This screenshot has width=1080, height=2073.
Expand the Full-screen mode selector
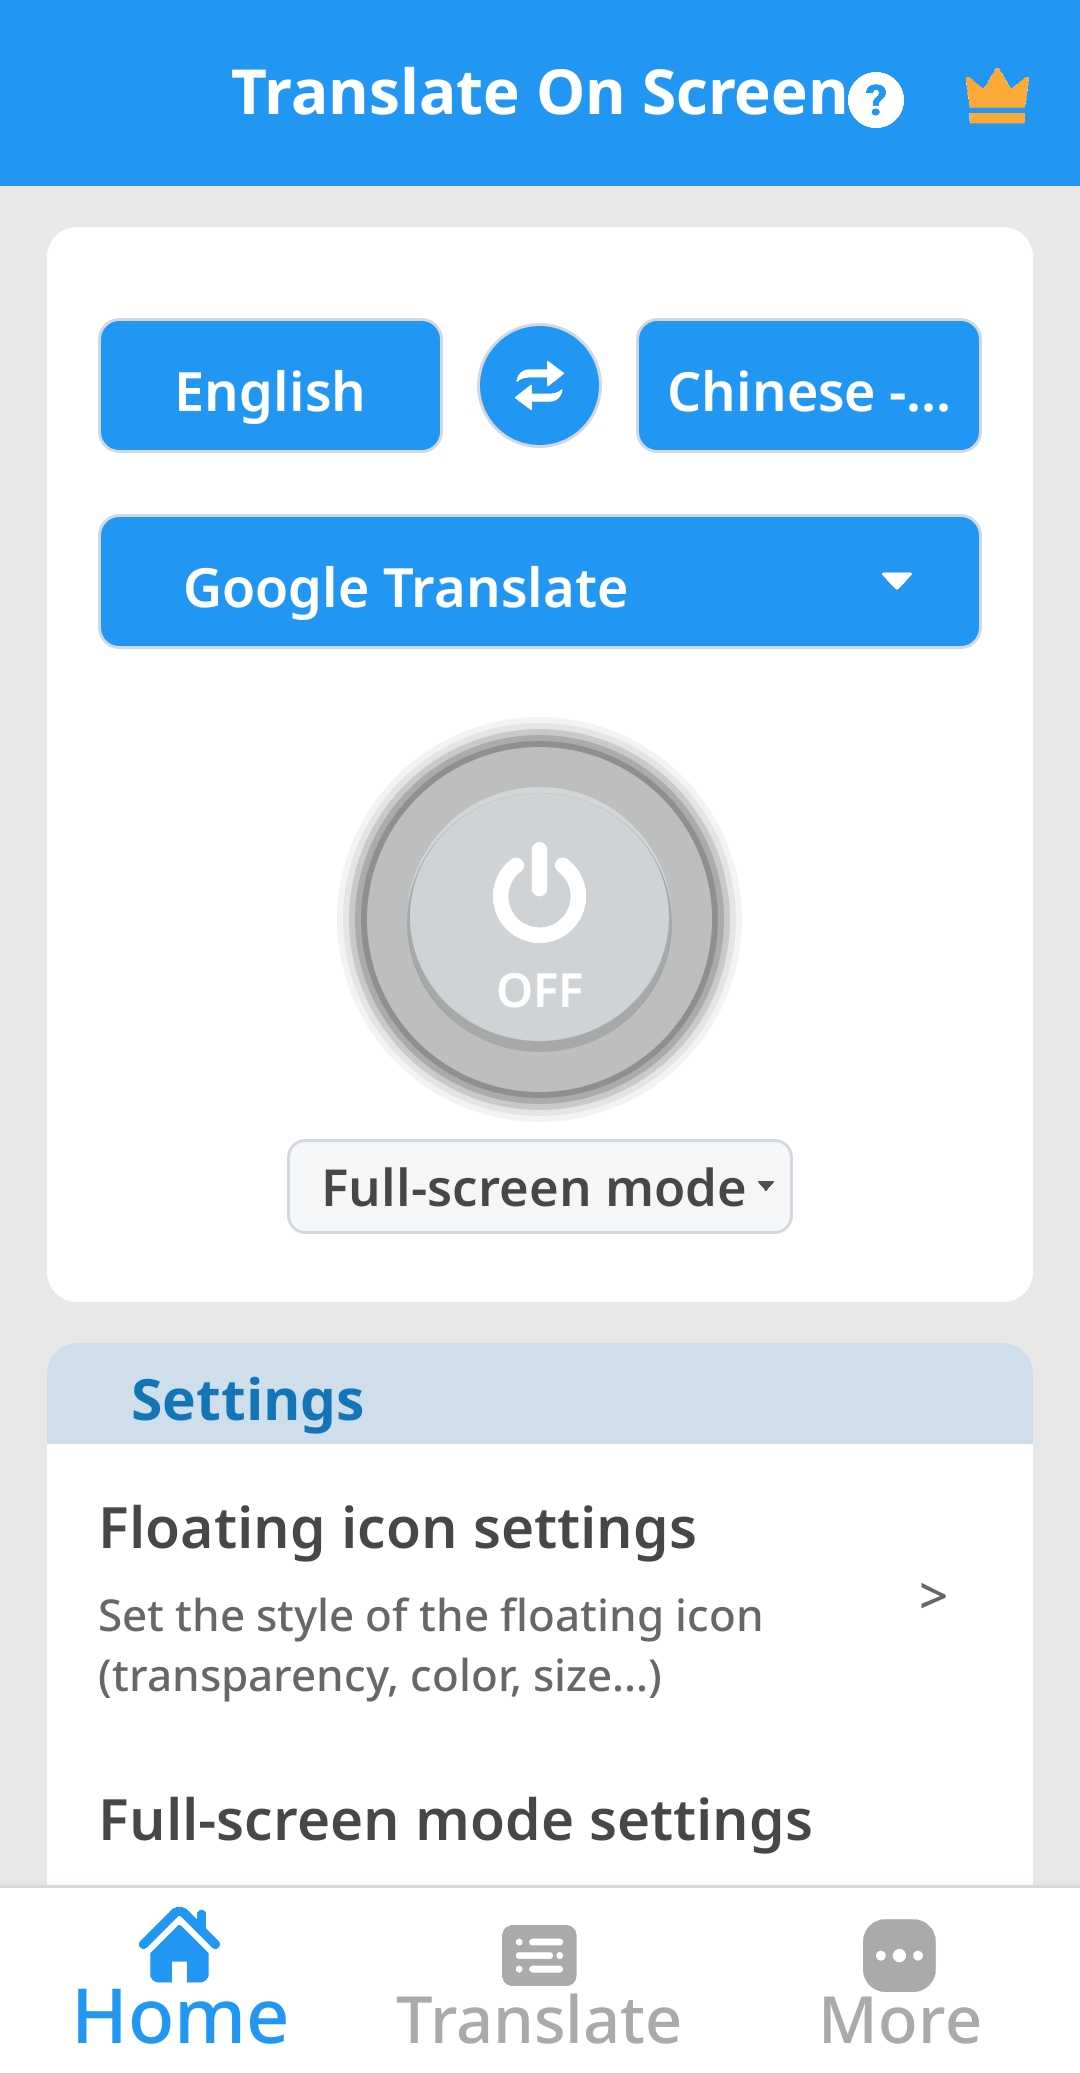tap(539, 1187)
